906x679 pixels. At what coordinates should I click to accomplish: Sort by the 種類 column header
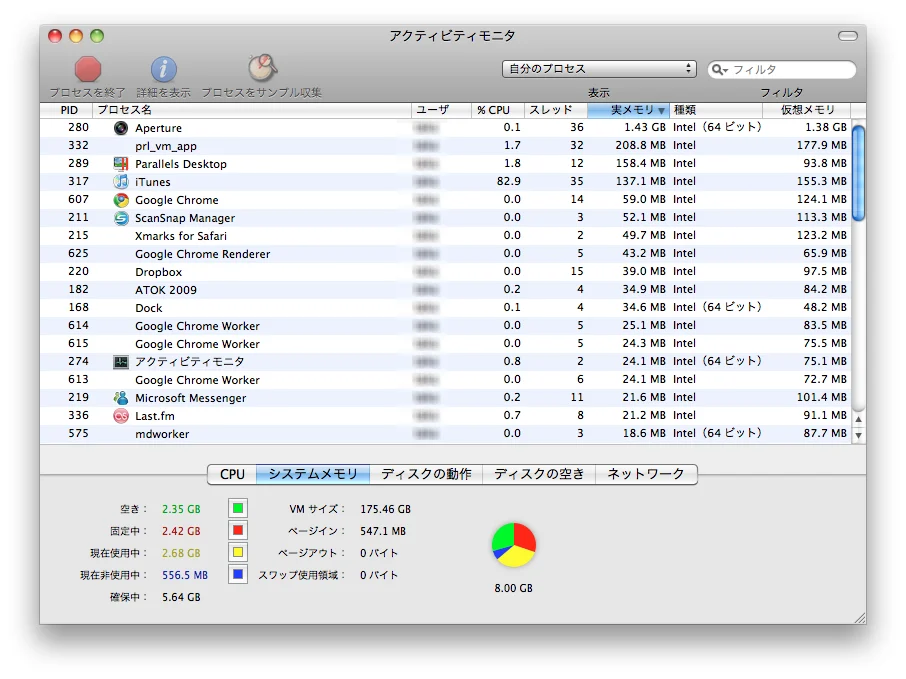click(715, 110)
